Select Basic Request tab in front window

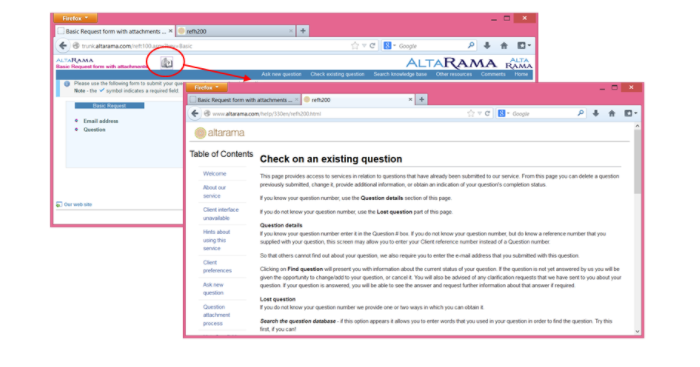point(244,100)
